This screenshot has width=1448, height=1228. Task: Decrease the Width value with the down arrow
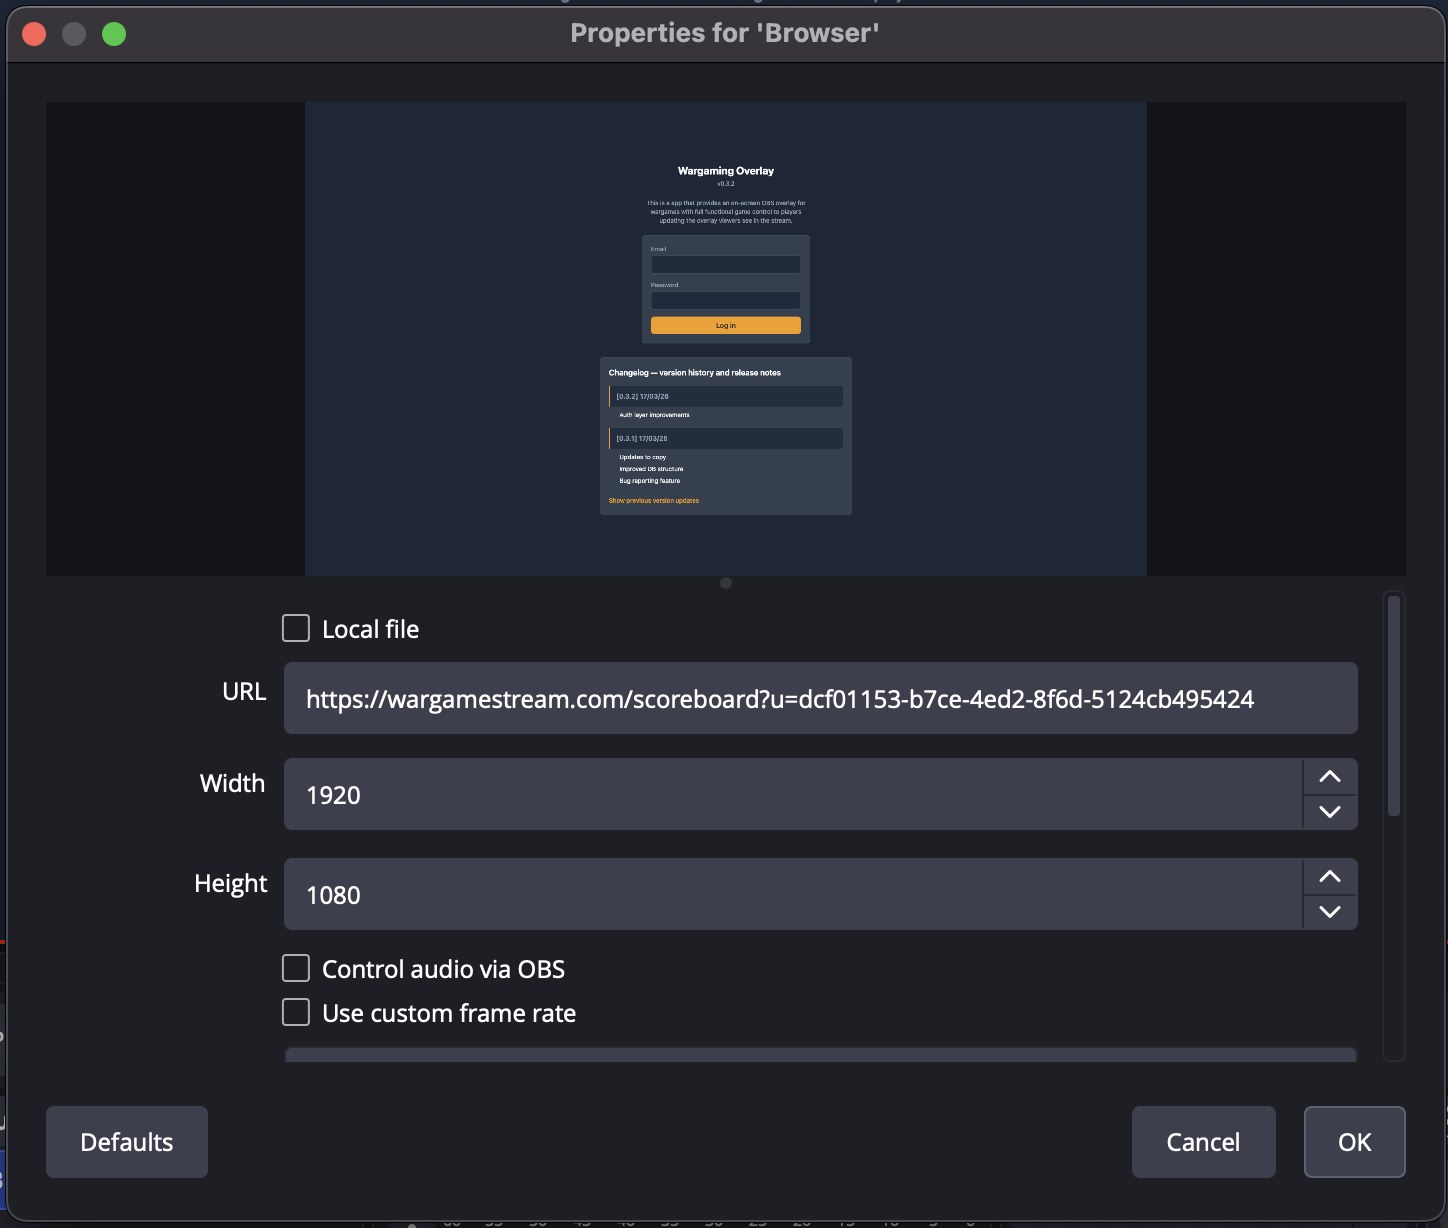(1329, 811)
